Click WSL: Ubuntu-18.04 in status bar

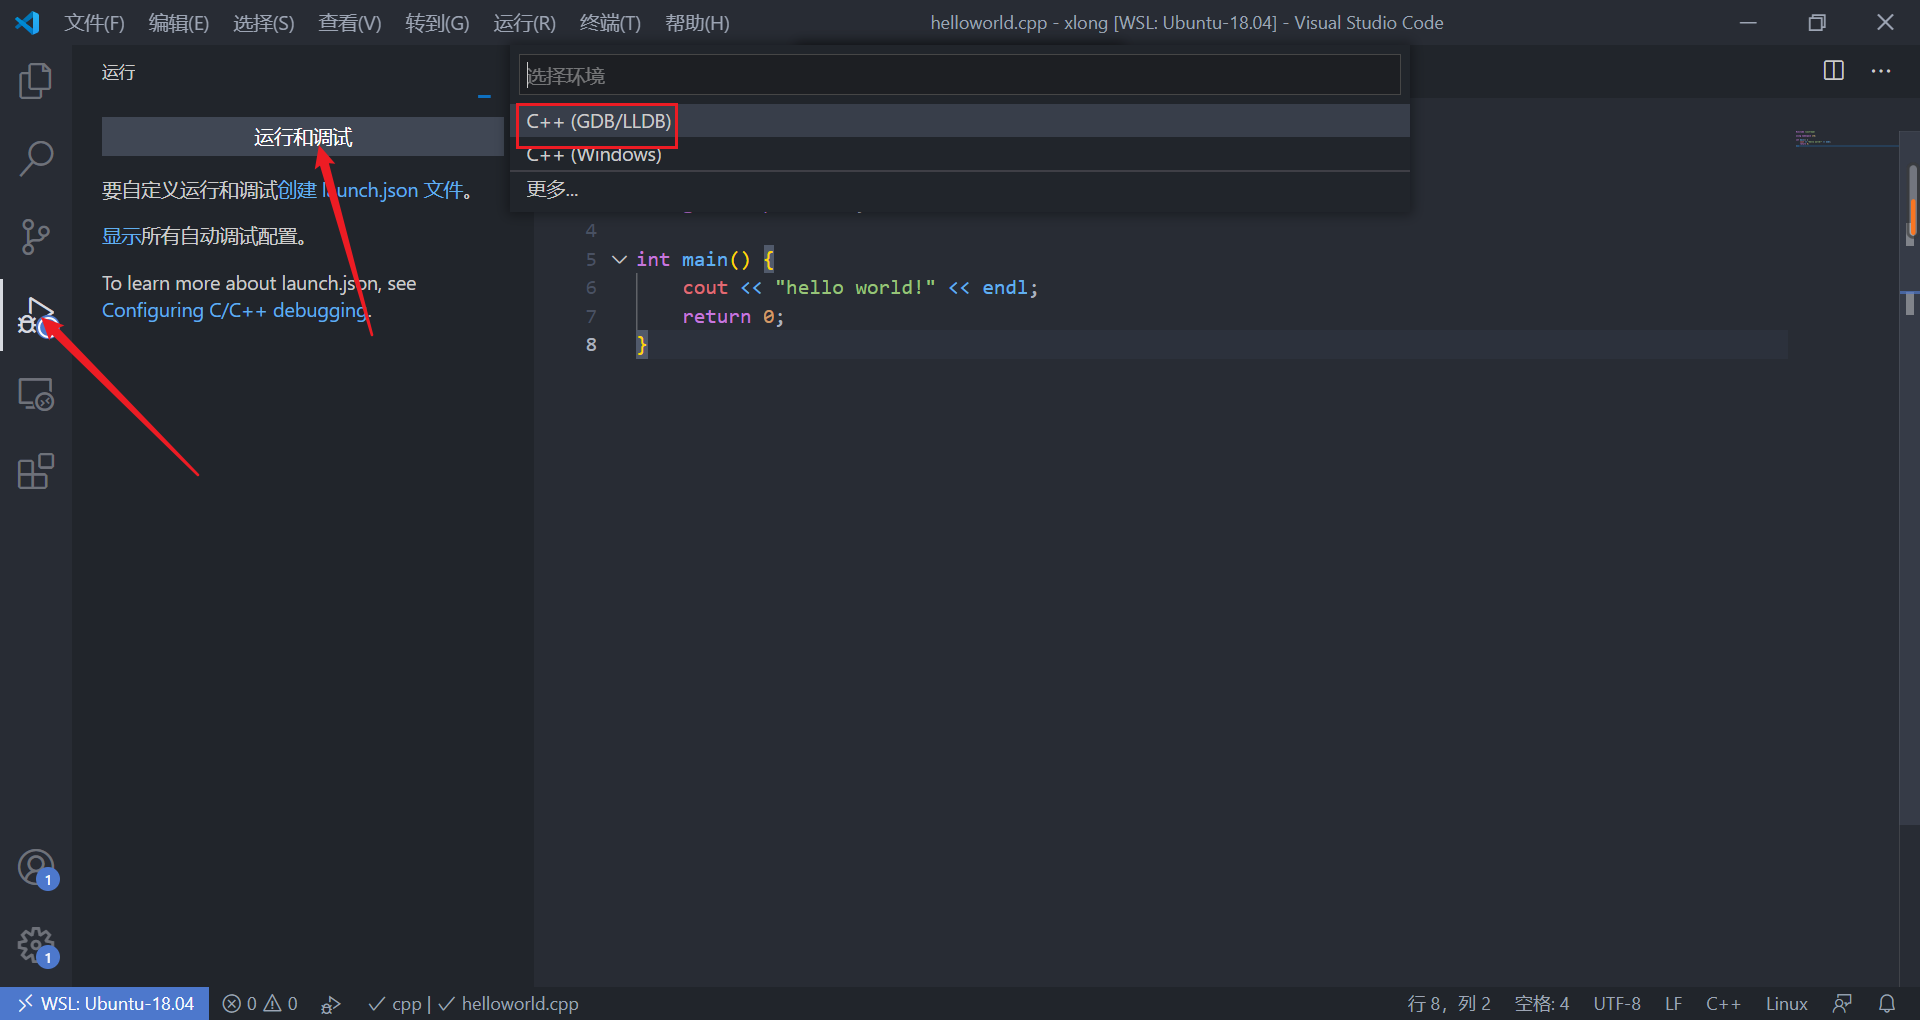pyautogui.click(x=104, y=1003)
